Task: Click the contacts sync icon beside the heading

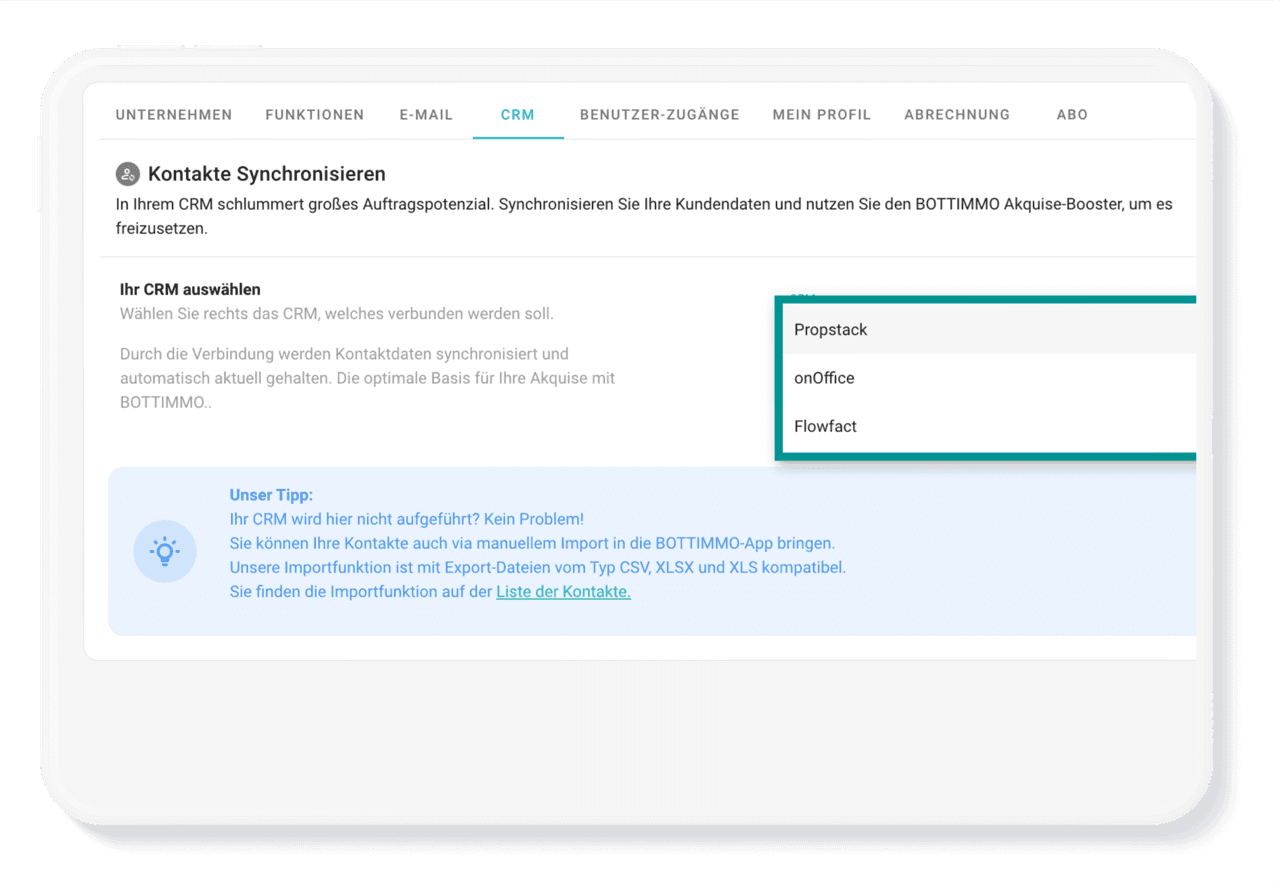Action: [x=127, y=173]
